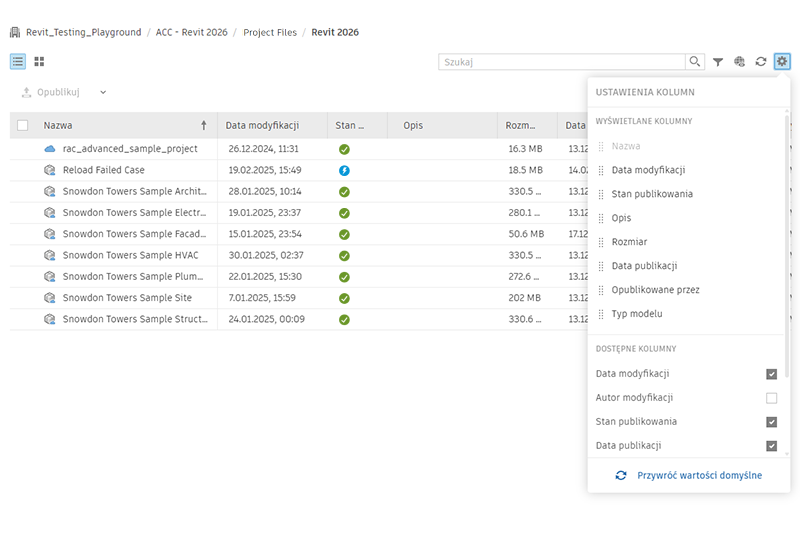Uncheck Data publikacji in available columns

pyautogui.click(x=771, y=446)
